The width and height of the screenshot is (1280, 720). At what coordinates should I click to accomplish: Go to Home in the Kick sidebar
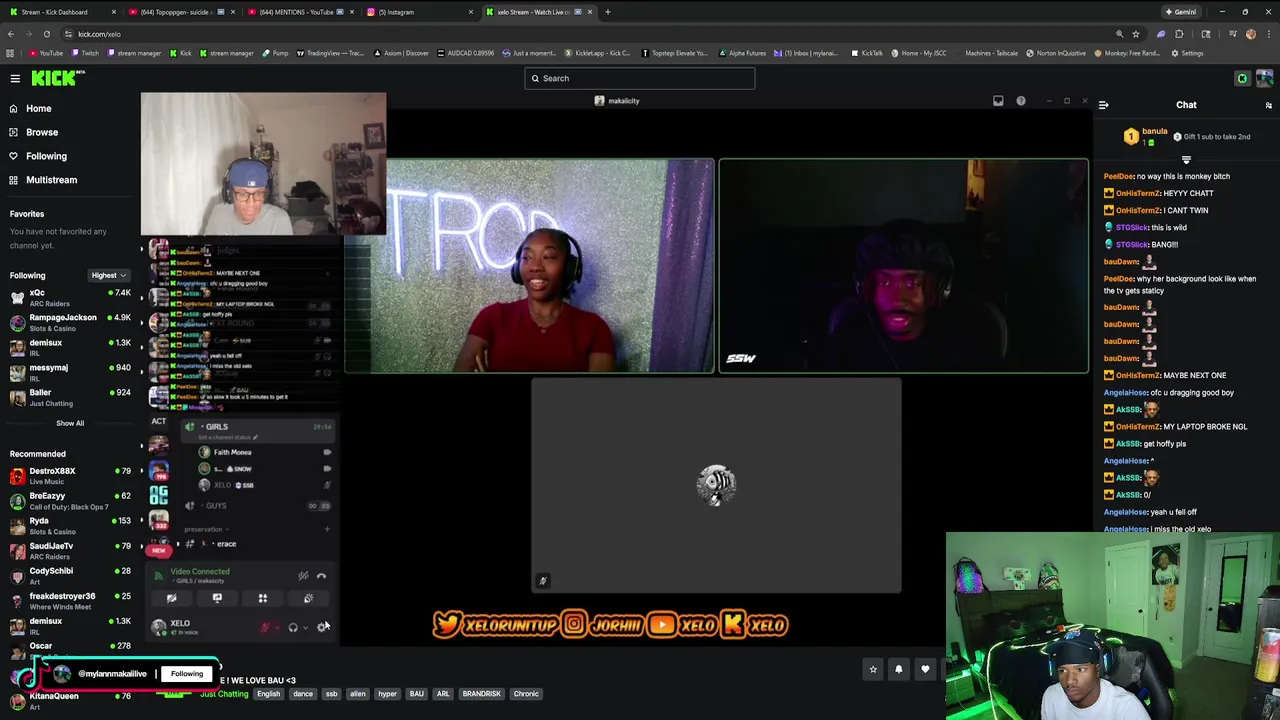point(38,108)
